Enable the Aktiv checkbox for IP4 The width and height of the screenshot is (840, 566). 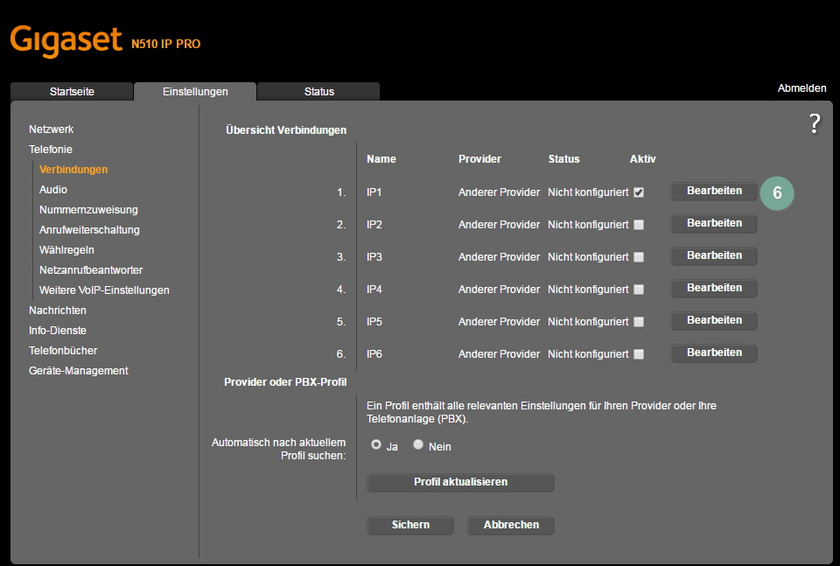tap(639, 290)
